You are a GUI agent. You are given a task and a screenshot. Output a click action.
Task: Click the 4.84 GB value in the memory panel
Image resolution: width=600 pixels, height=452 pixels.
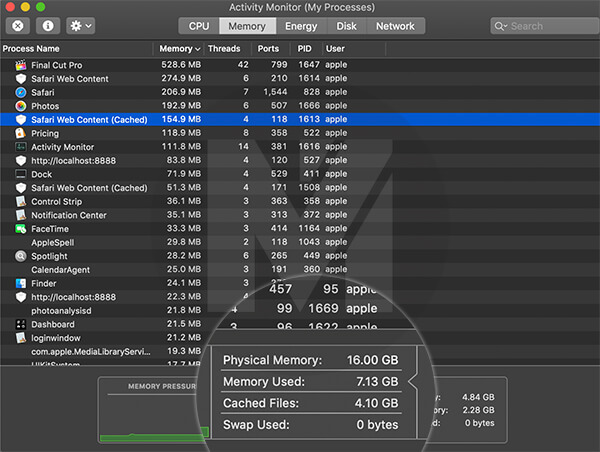478,397
